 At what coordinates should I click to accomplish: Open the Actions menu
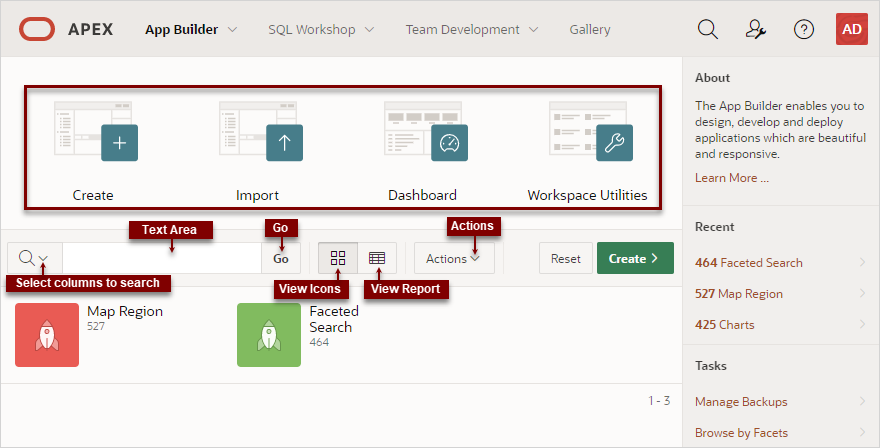coord(454,258)
